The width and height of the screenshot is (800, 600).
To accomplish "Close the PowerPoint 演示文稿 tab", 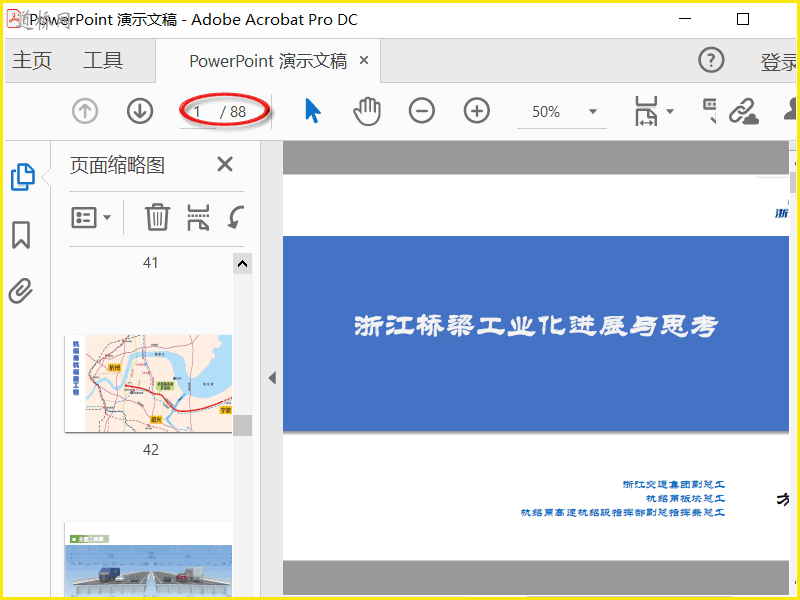I will click(364, 60).
